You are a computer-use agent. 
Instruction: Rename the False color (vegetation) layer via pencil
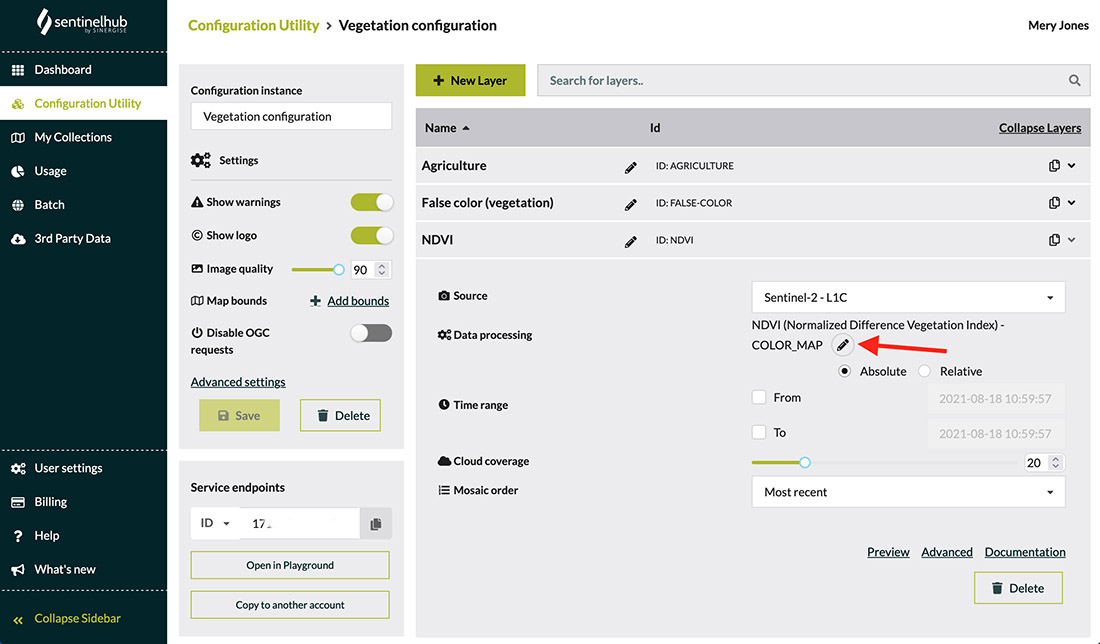631,204
